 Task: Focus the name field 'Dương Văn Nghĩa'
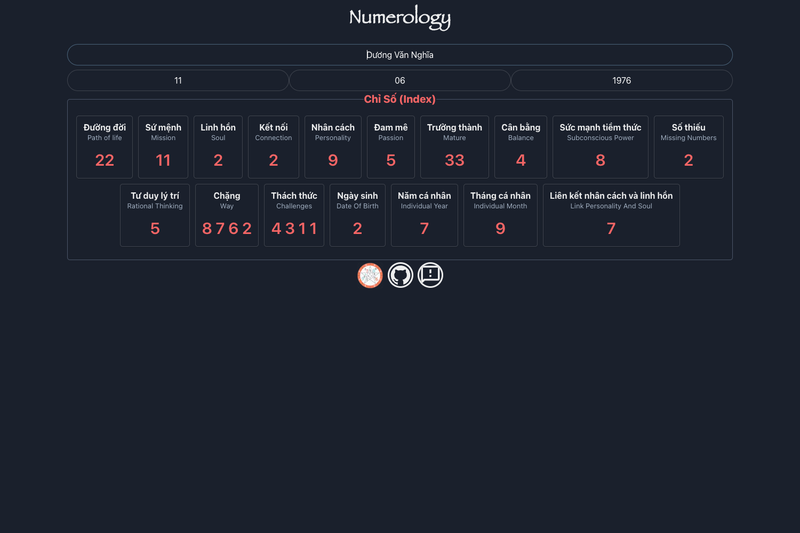click(399, 55)
